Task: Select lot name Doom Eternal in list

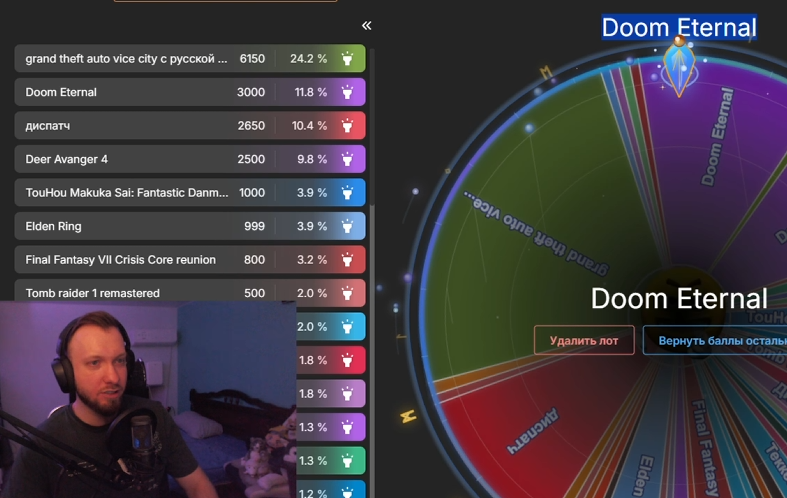Action: coord(61,92)
